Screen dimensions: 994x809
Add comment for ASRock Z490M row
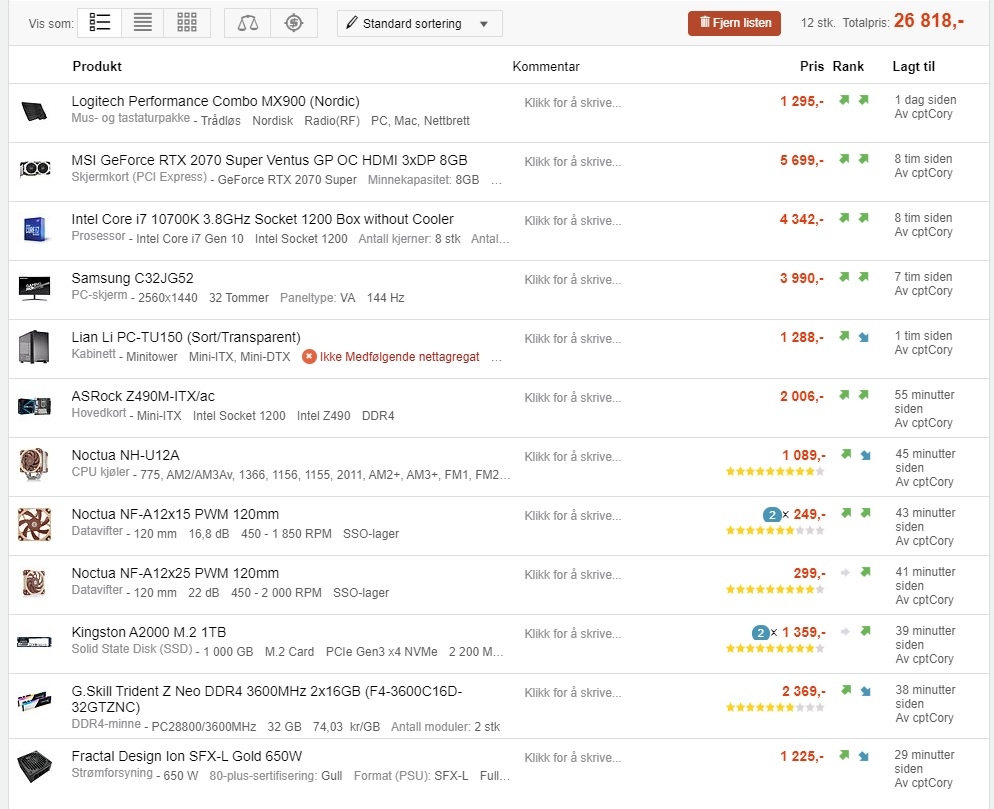572,398
